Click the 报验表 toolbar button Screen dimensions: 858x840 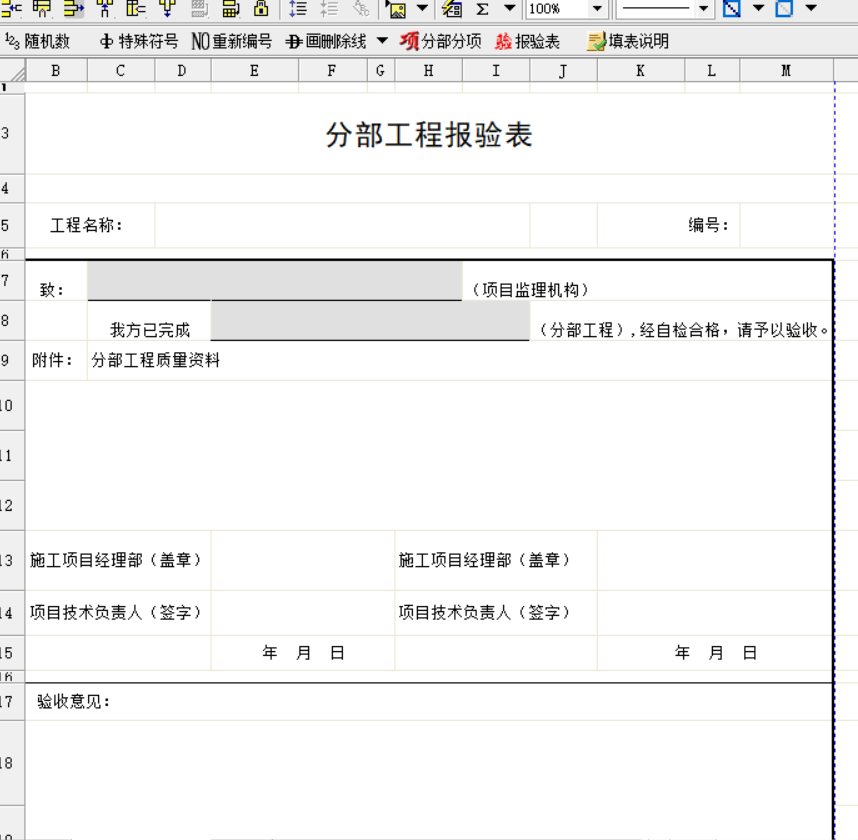(528, 42)
